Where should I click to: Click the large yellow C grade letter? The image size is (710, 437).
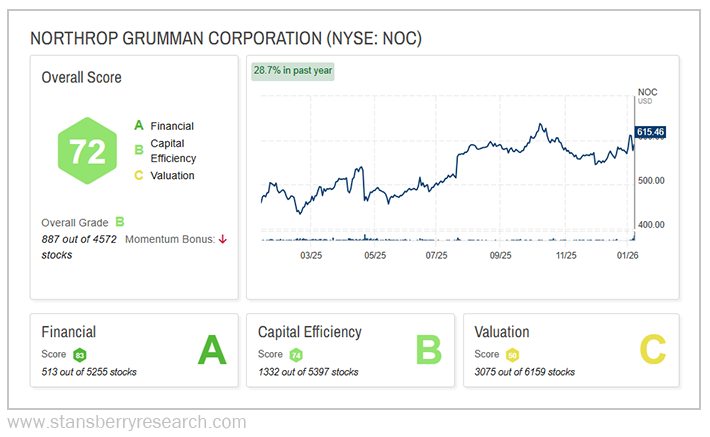pos(652,350)
